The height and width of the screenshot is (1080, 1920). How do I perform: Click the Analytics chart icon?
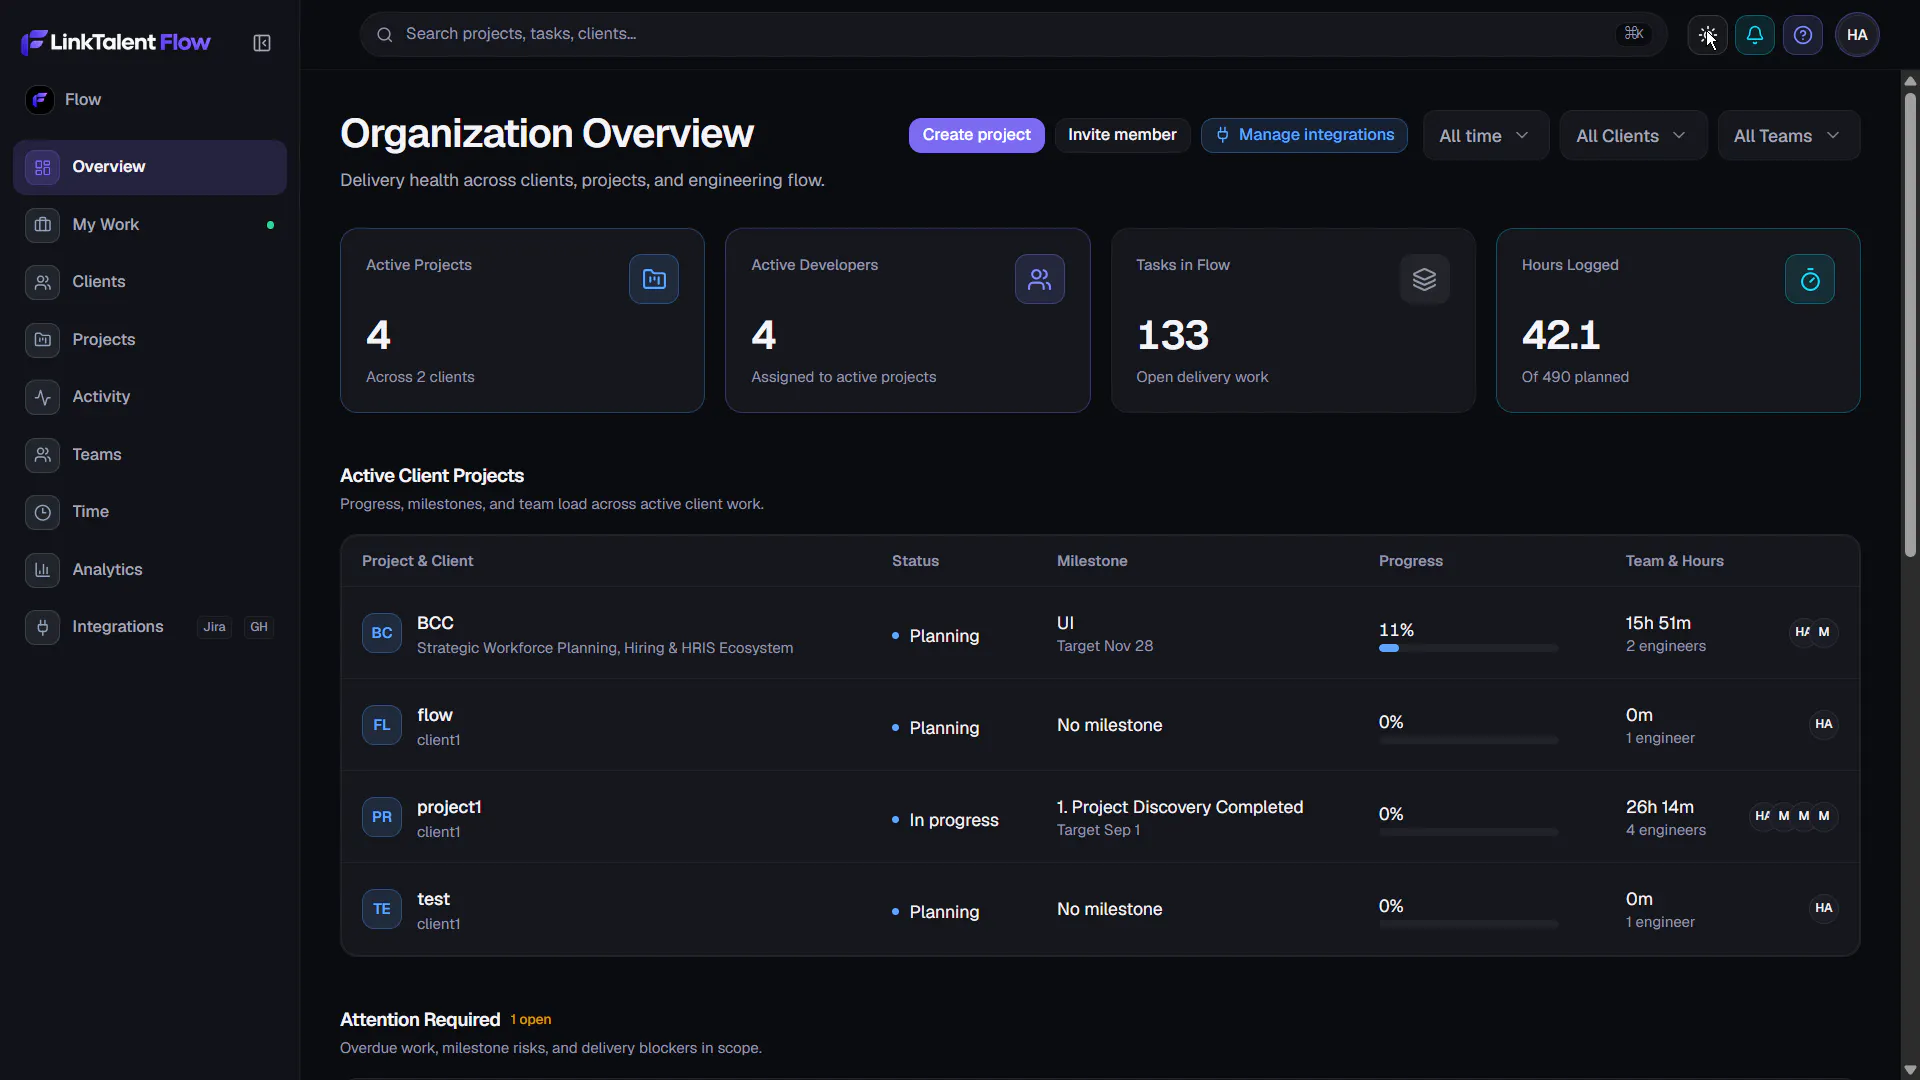(43, 570)
